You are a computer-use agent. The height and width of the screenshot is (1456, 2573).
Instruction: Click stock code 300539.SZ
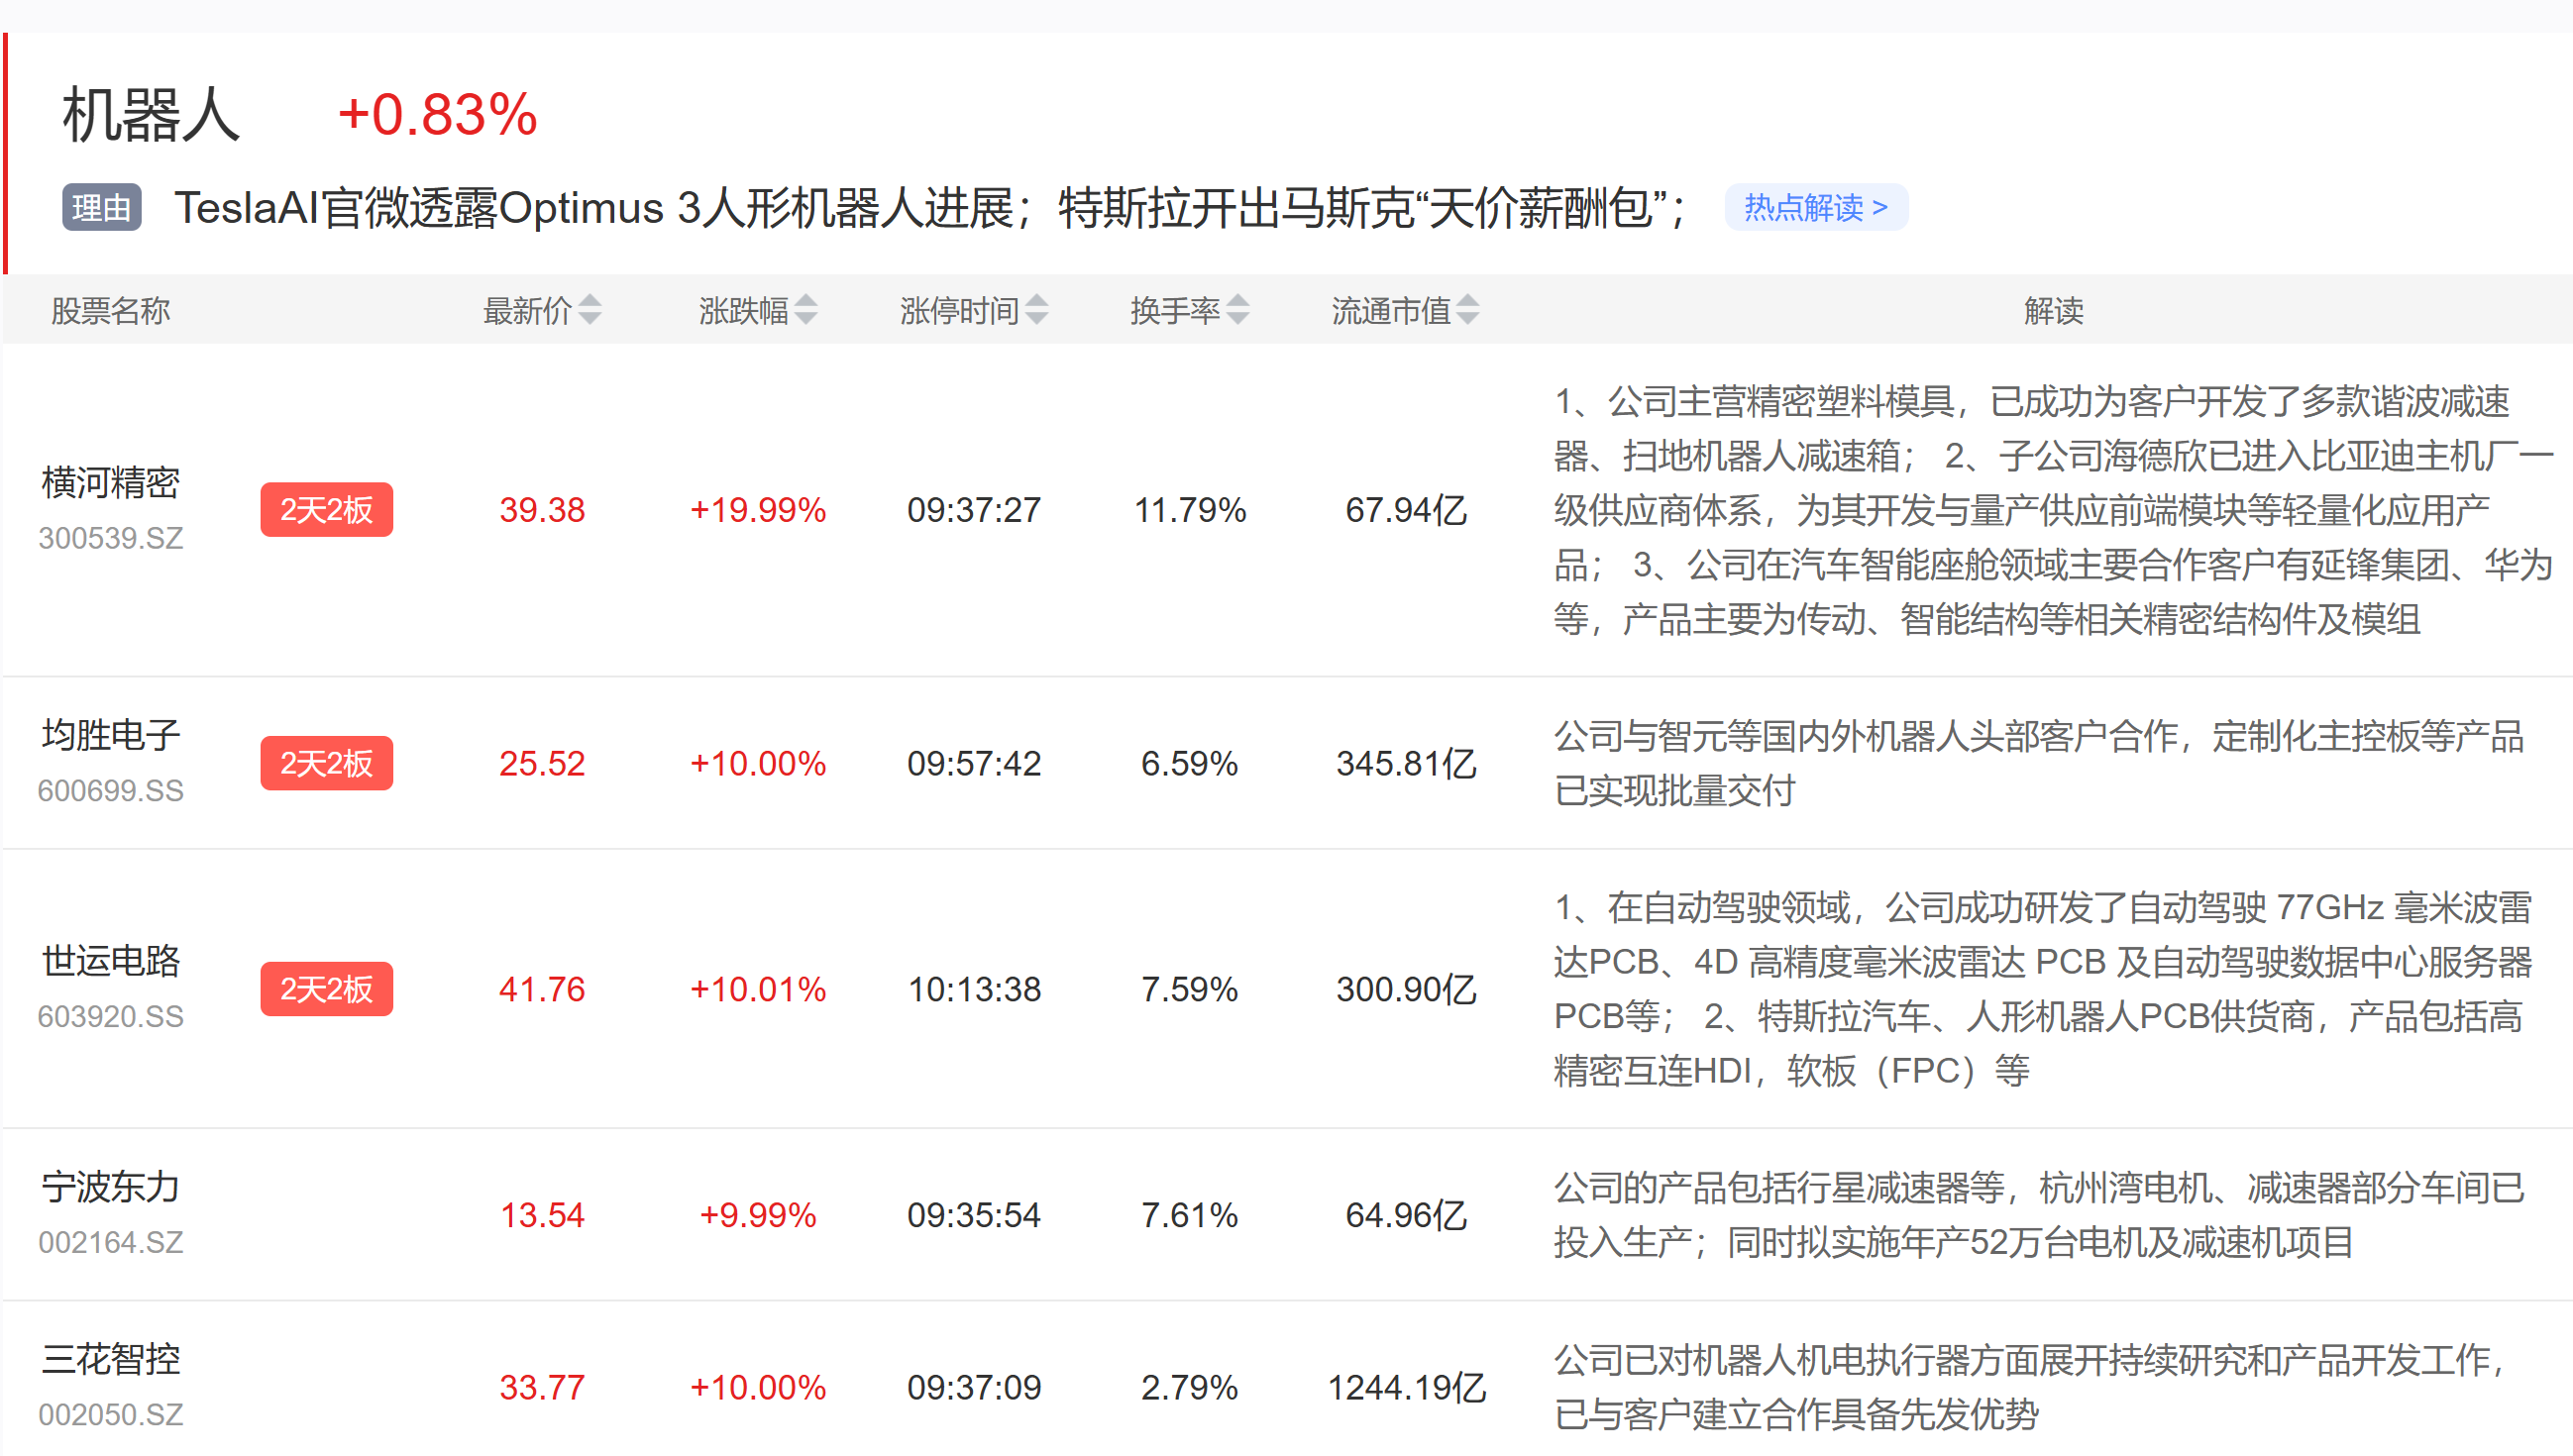pyautogui.click(x=111, y=538)
